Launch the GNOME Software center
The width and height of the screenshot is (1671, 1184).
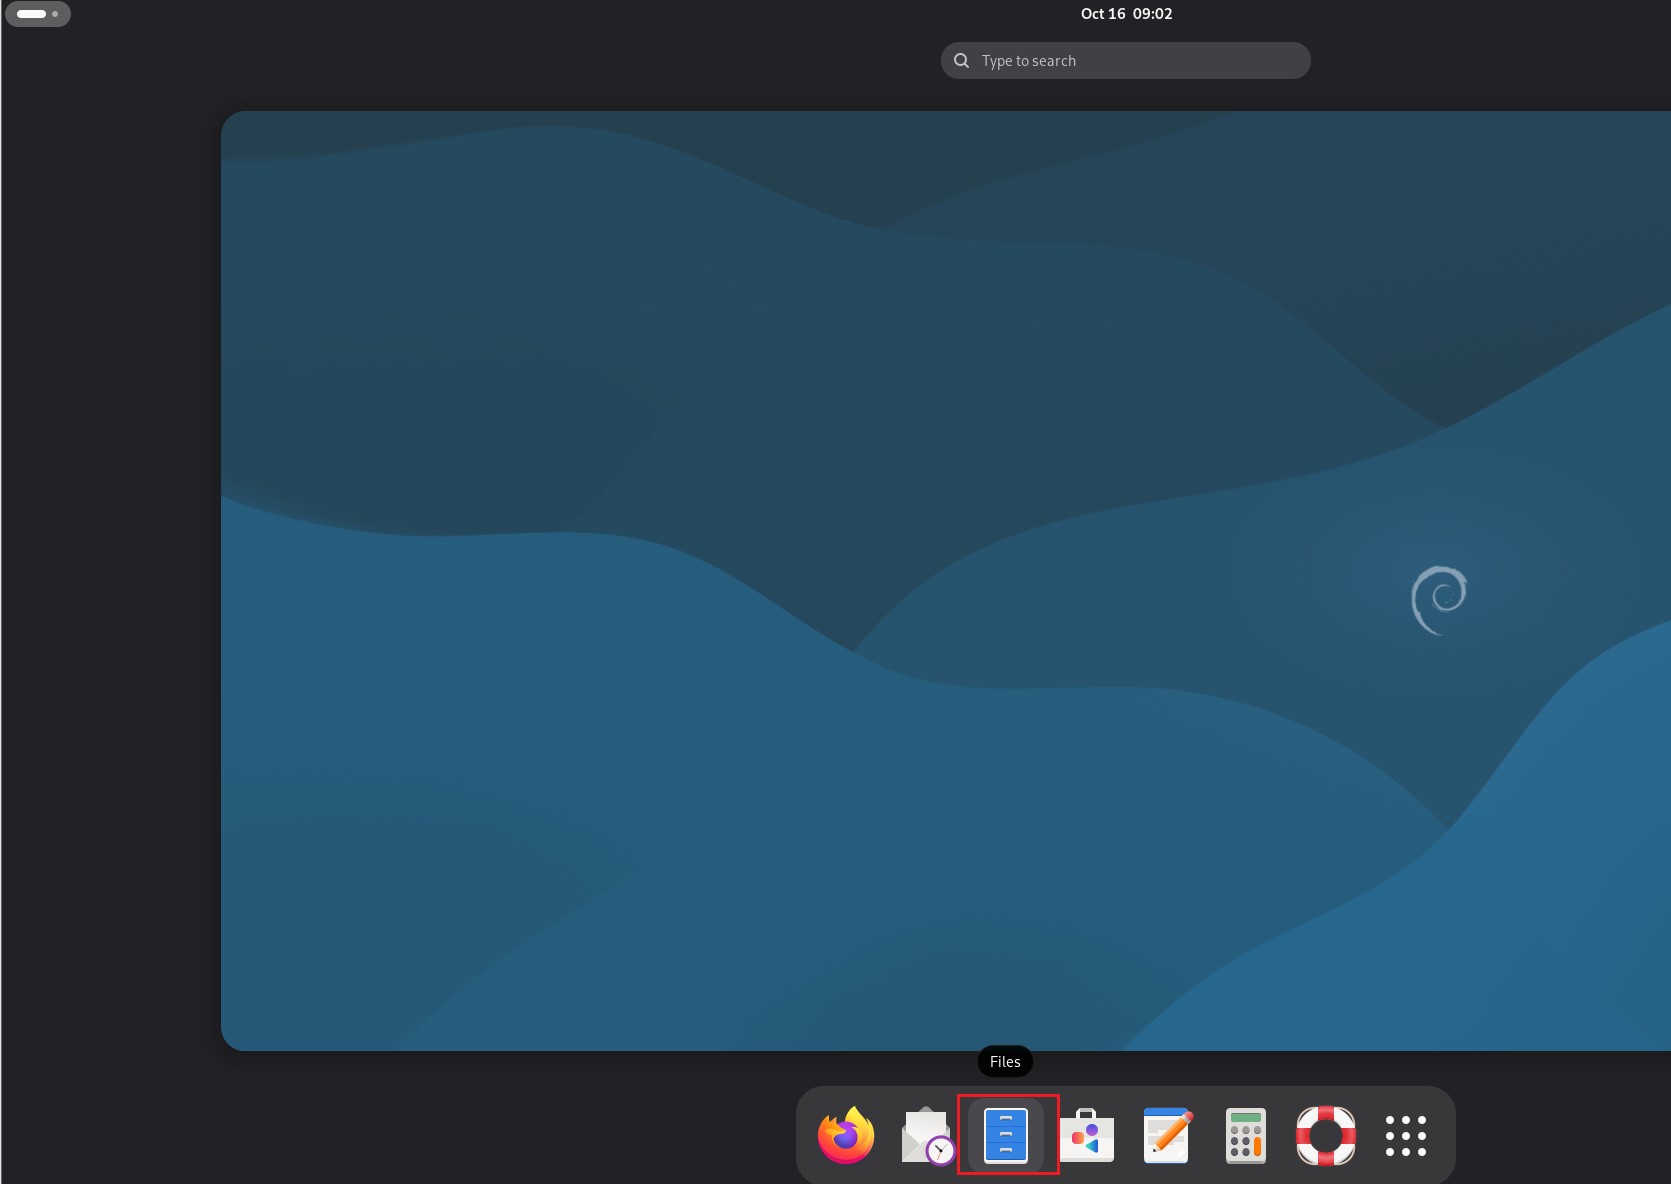coord(1088,1134)
